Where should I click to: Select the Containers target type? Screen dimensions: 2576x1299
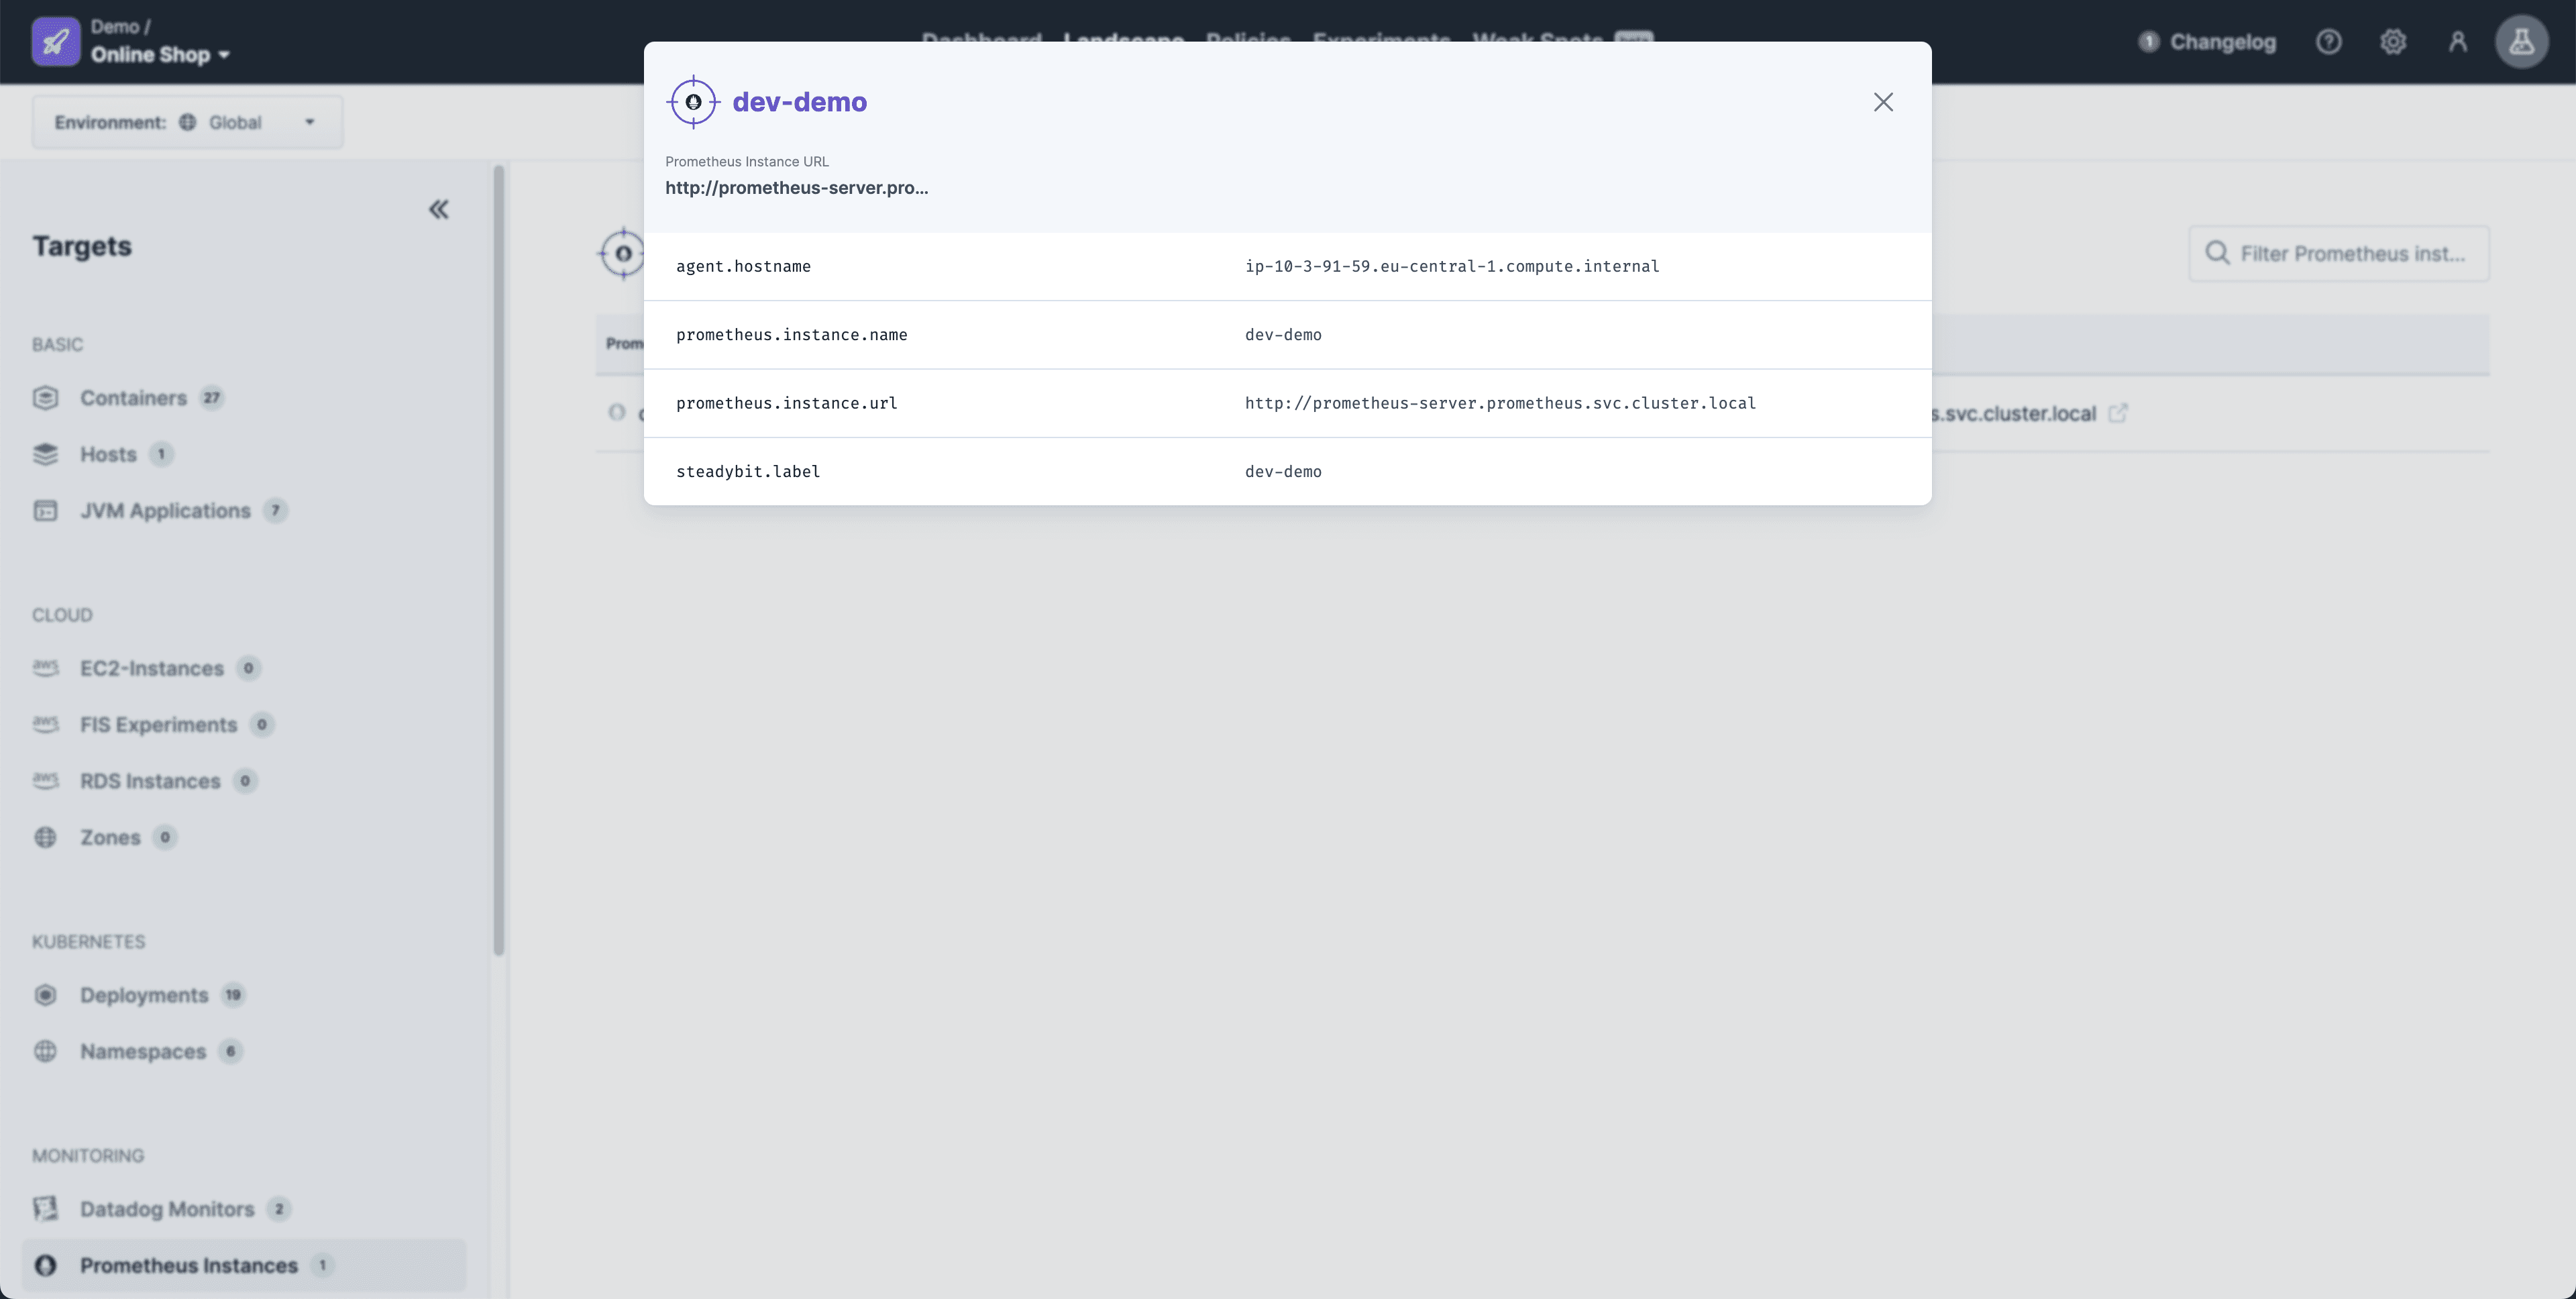133,397
